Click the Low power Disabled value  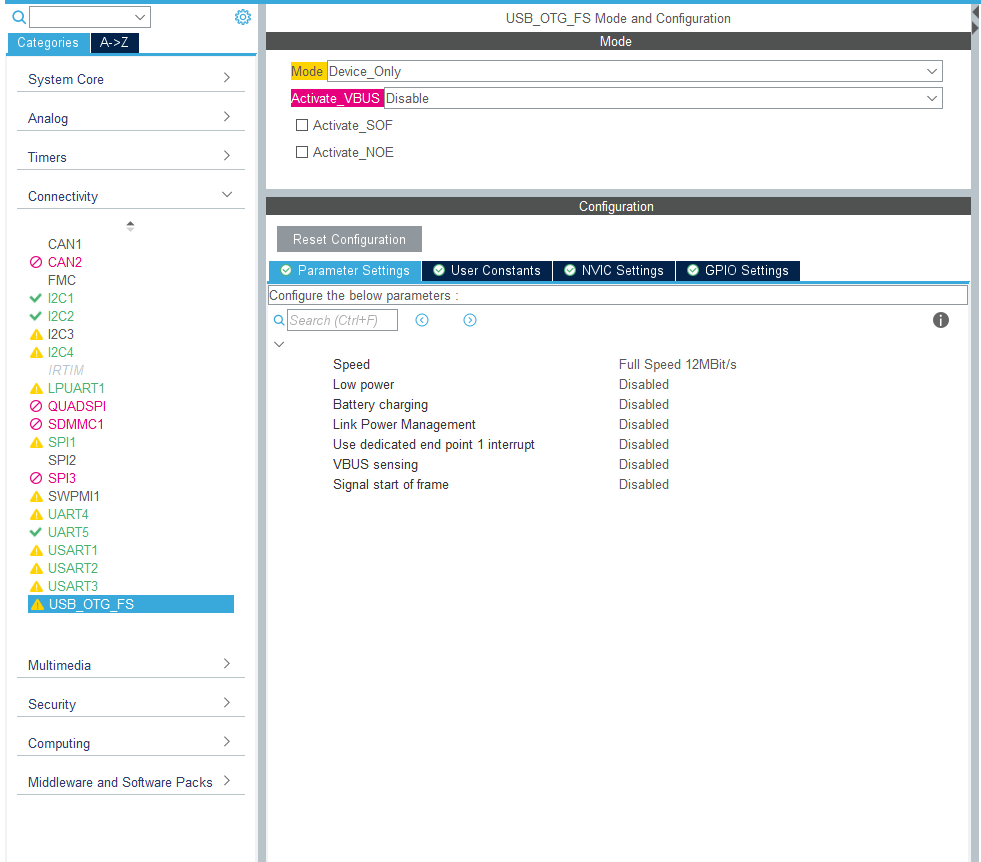tap(644, 384)
